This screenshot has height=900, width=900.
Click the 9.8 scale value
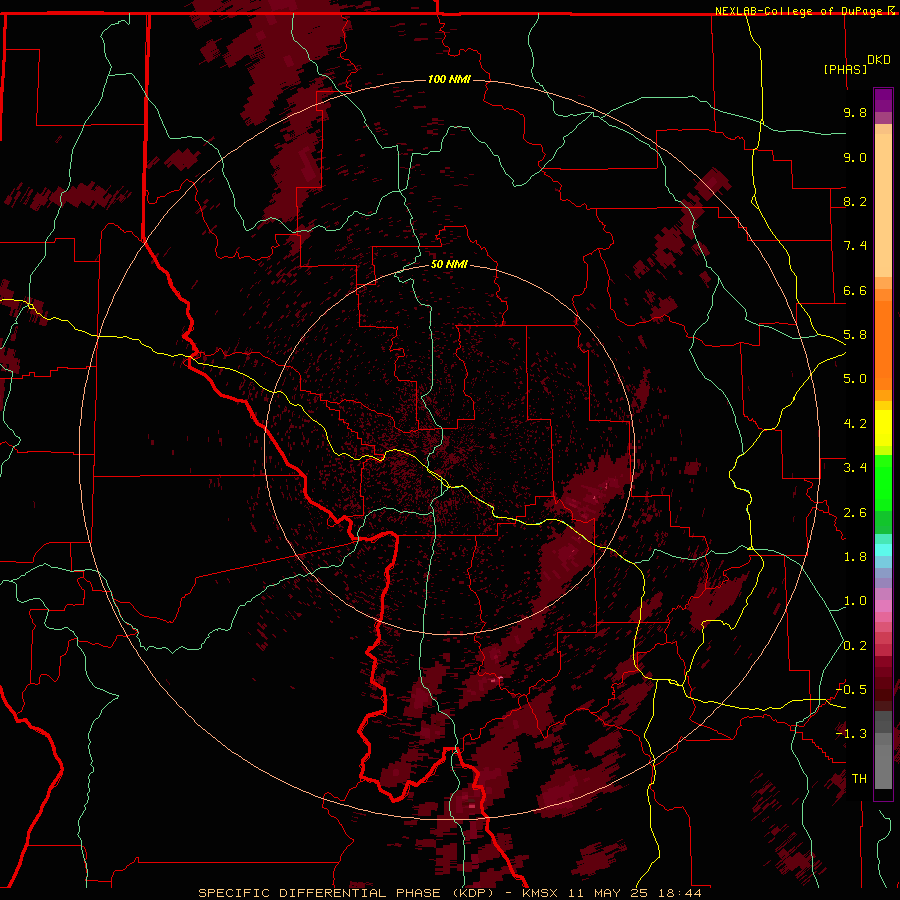855,112
